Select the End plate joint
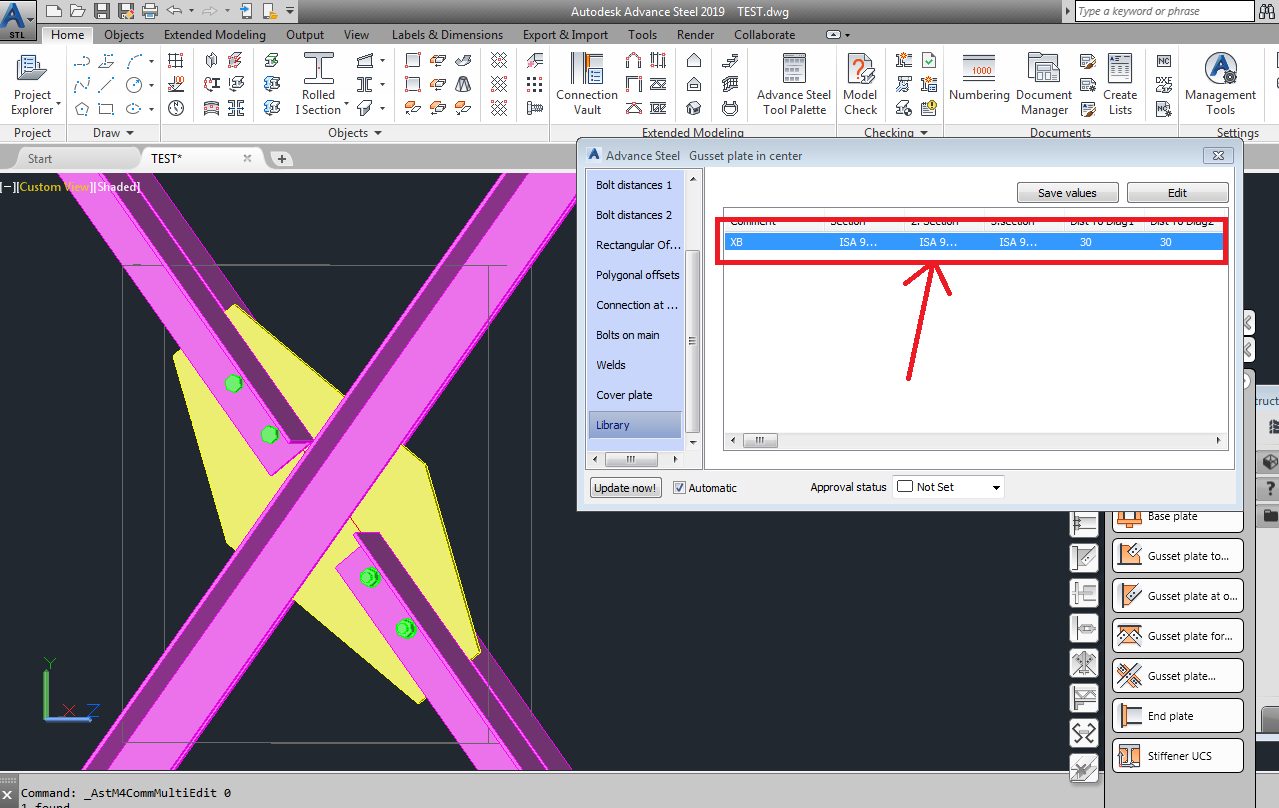The image size is (1279, 808). tap(1178, 716)
